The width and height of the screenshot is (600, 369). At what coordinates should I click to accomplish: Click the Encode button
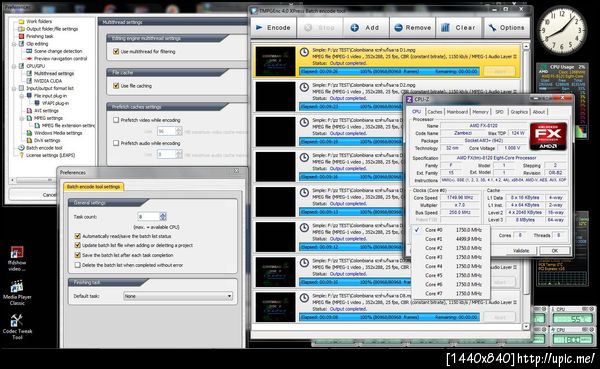(274, 28)
